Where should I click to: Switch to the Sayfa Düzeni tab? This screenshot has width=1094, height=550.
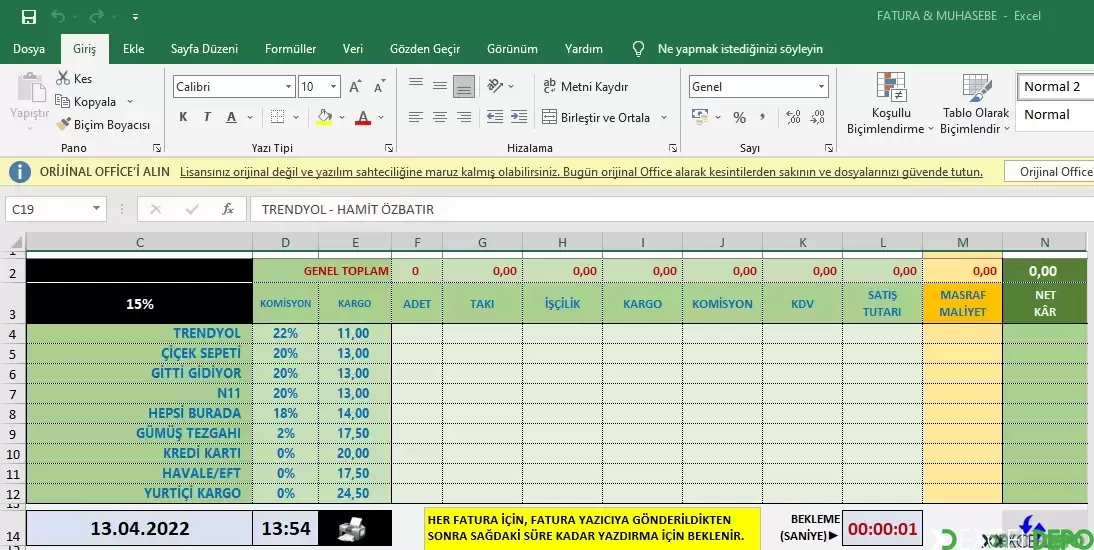(204, 49)
